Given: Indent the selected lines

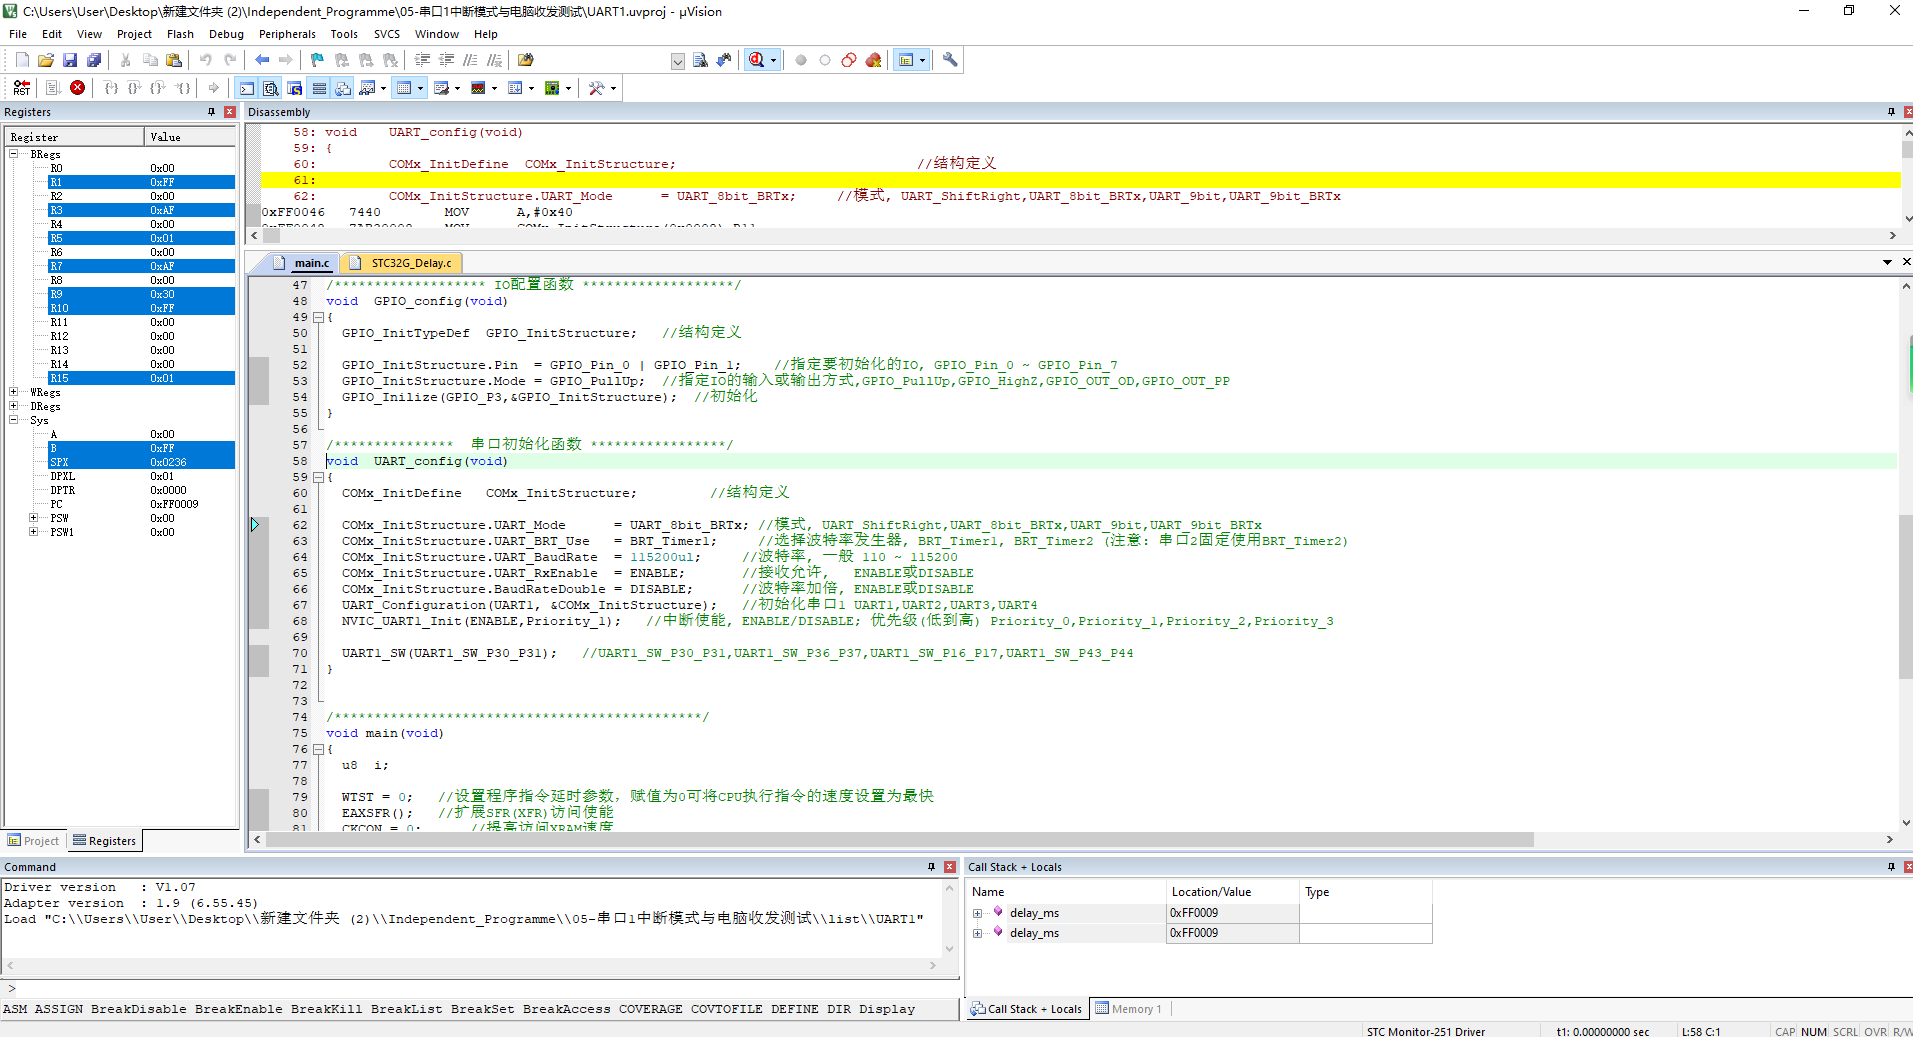Looking at the screenshot, I should coord(422,60).
